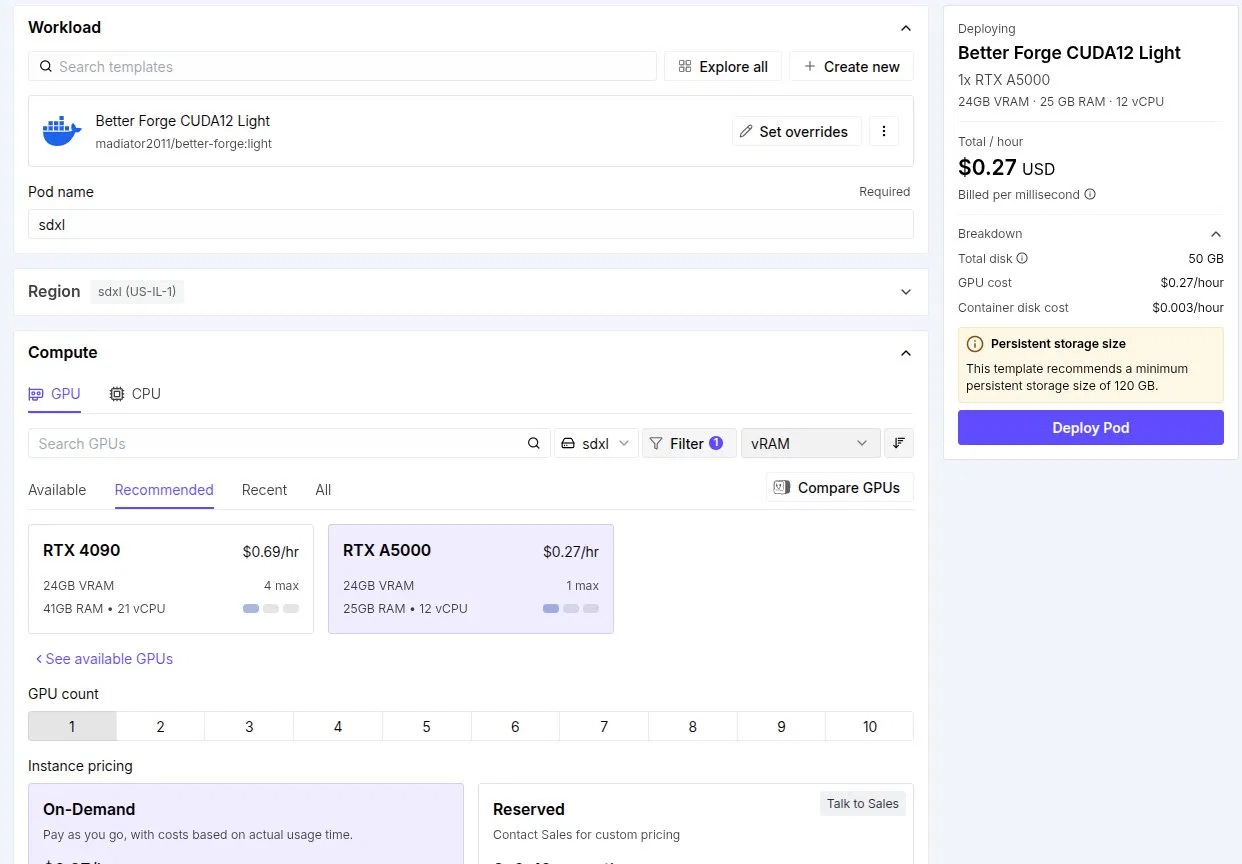The width and height of the screenshot is (1242, 864).
Task: Select the Available GPUs tab
Action: 57,490
